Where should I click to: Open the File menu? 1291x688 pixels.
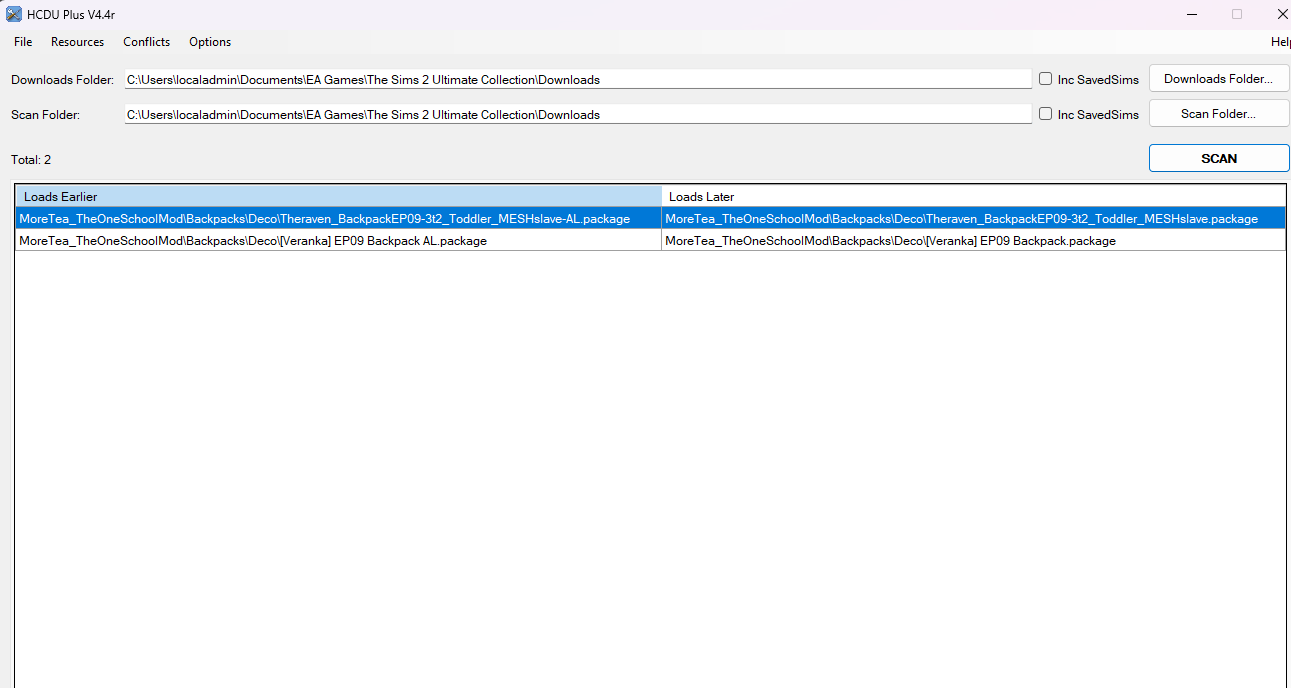click(22, 42)
